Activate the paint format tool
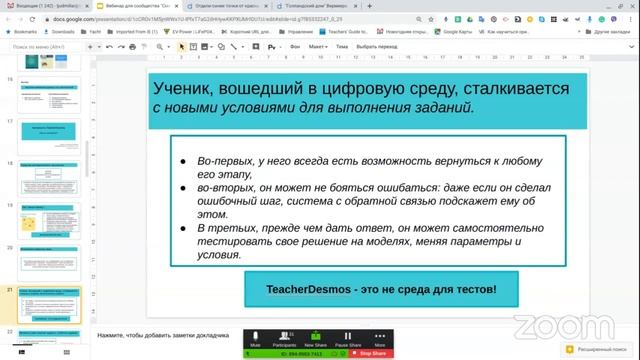The width and height of the screenshot is (640, 360). point(144,47)
